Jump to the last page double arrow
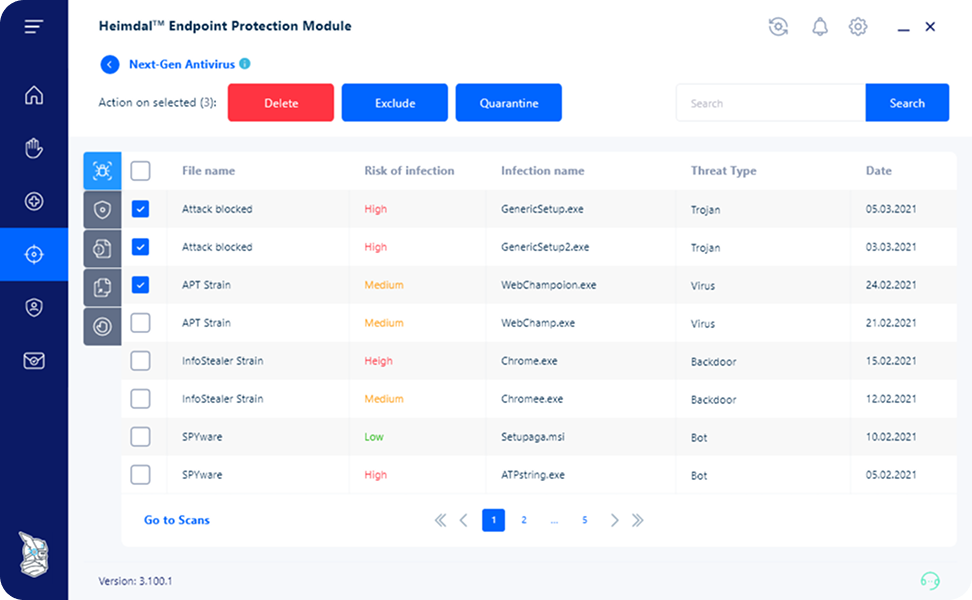 (x=638, y=520)
